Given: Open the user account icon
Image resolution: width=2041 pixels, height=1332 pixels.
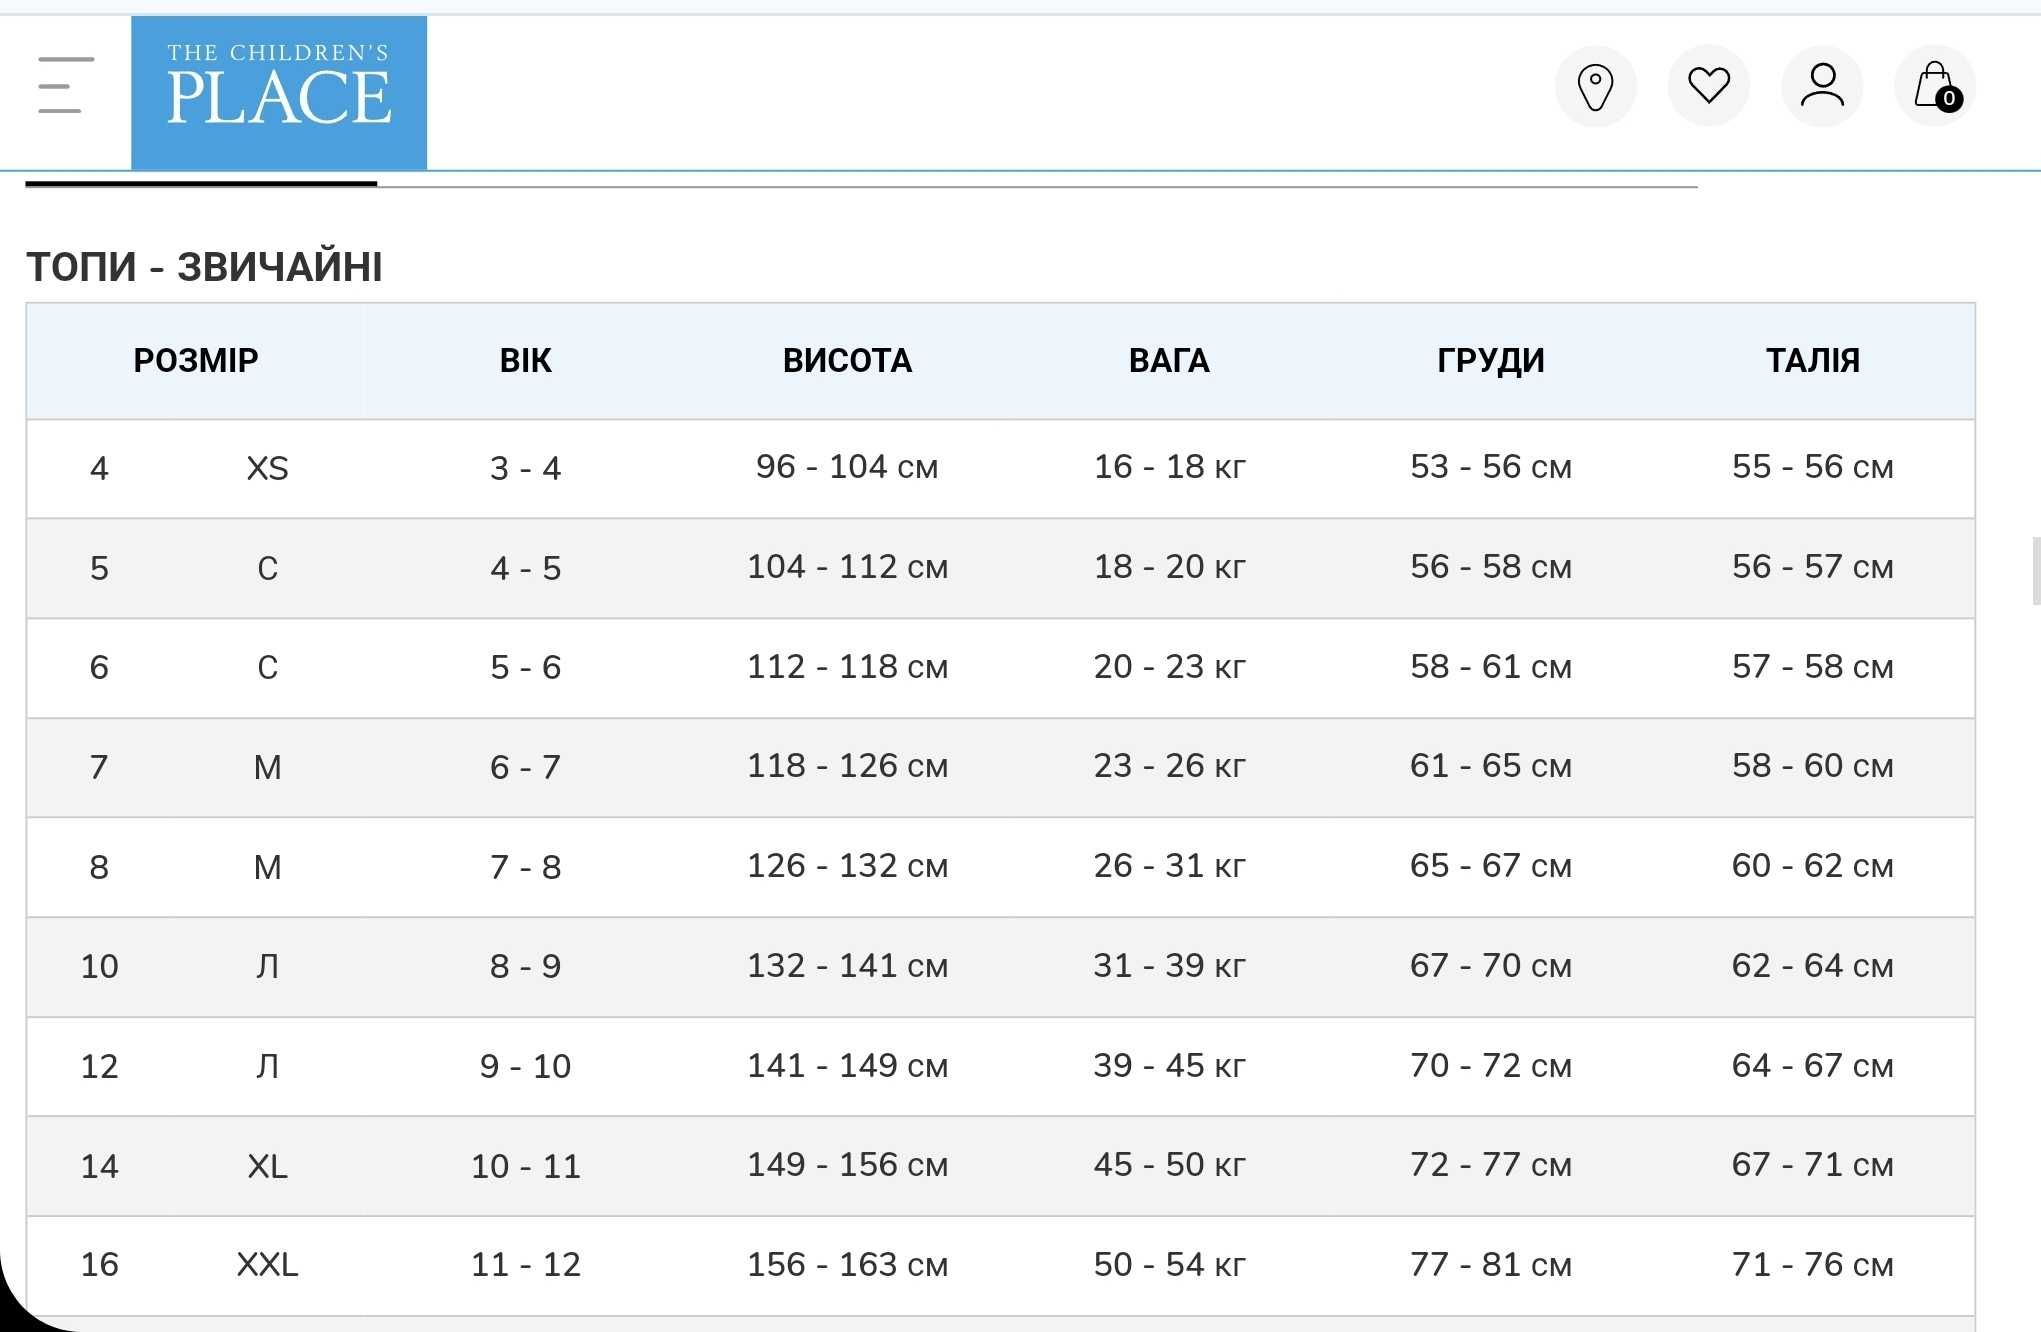Looking at the screenshot, I should (1822, 86).
